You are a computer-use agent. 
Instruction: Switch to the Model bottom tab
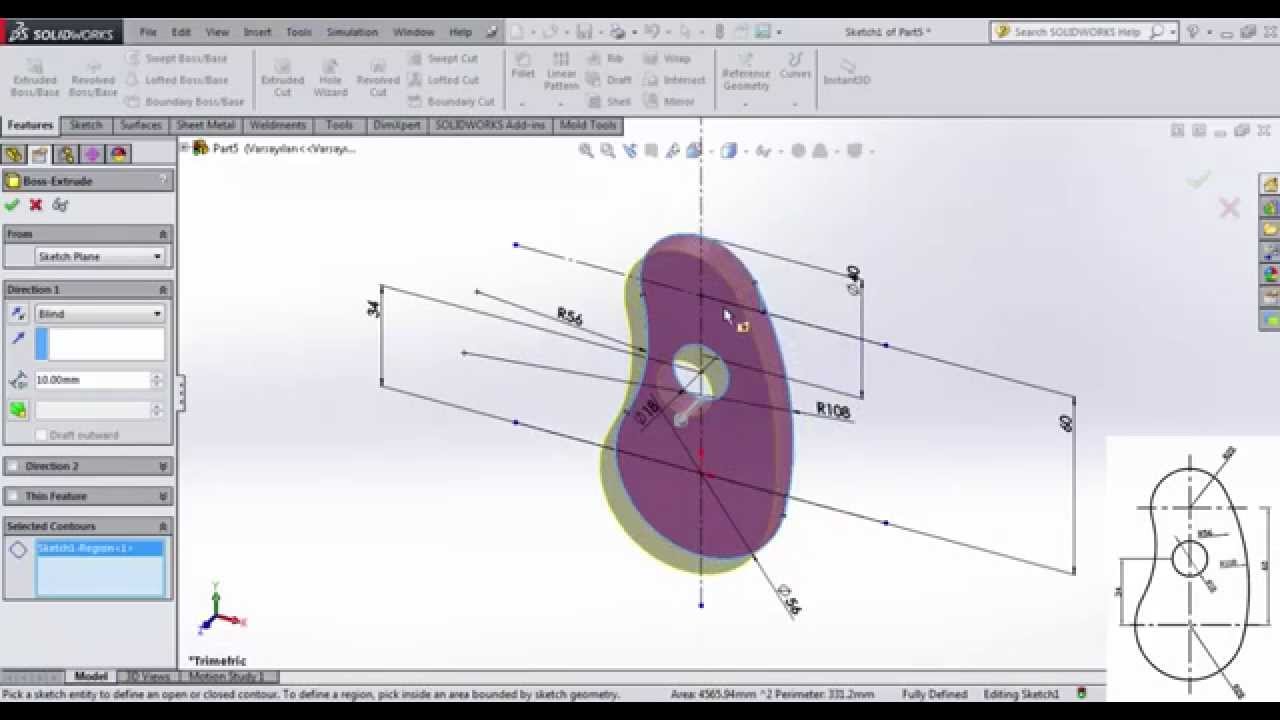91,677
